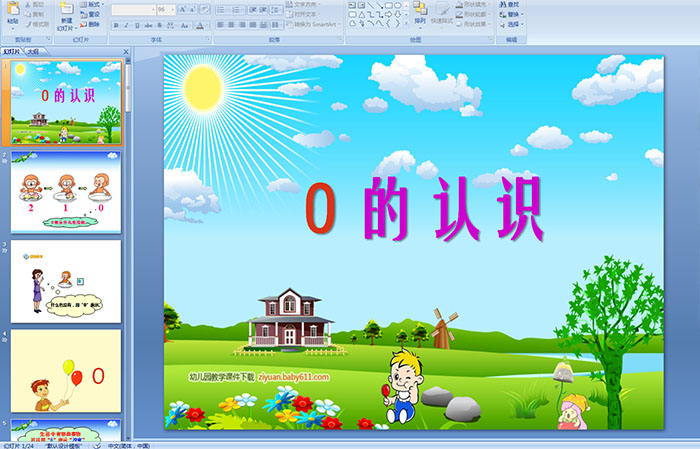Select the Triangle shape
The width and height of the screenshot is (700, 449).
point(361,14)
